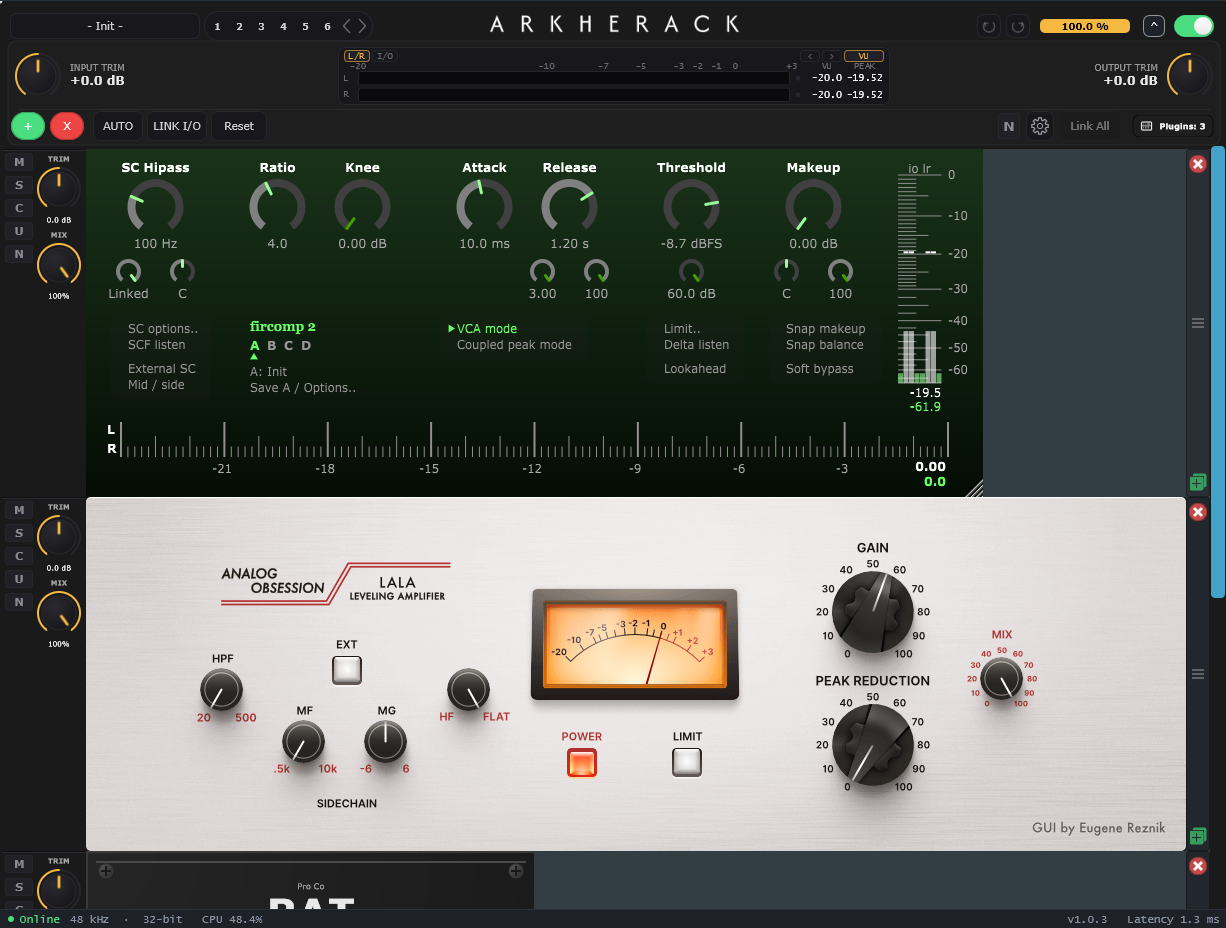Select the I/O meter tab

click(x=385, y=56)
